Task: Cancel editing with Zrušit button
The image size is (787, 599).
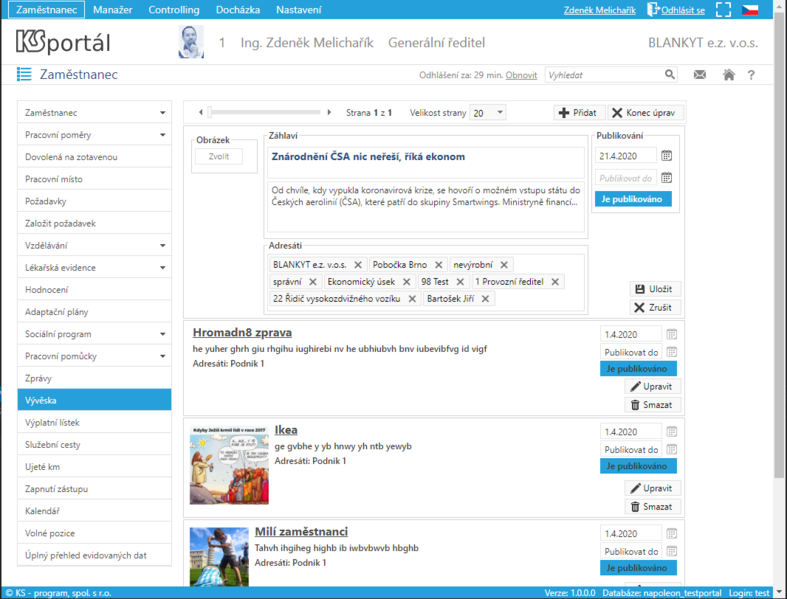Action: tap(655, 307)
